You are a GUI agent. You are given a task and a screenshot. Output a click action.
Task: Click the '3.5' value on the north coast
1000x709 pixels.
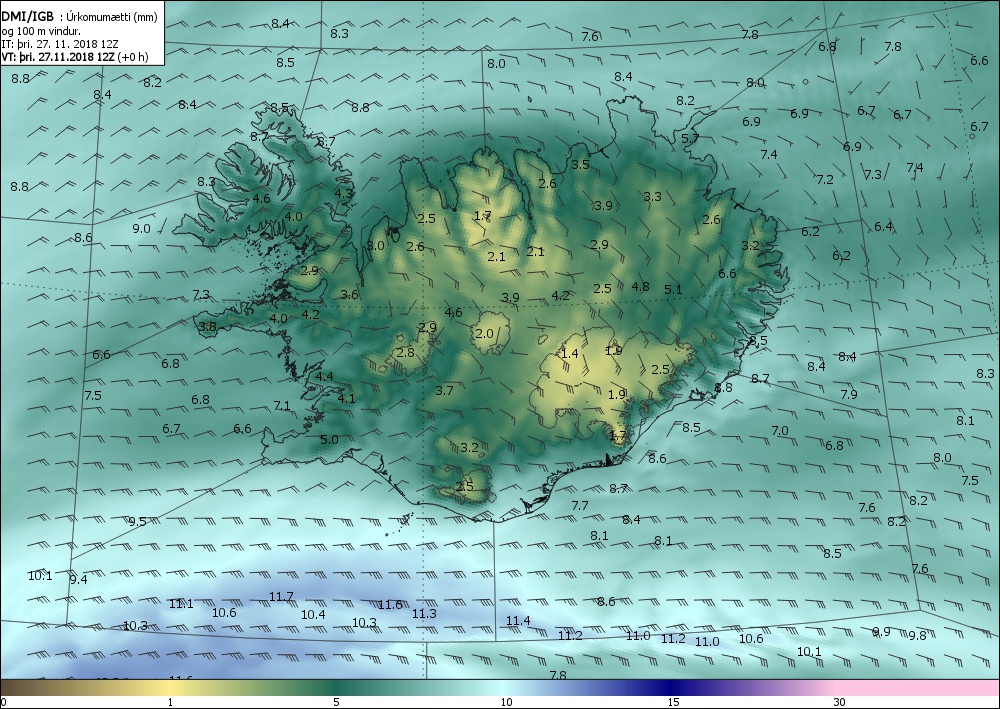point(580,164)
